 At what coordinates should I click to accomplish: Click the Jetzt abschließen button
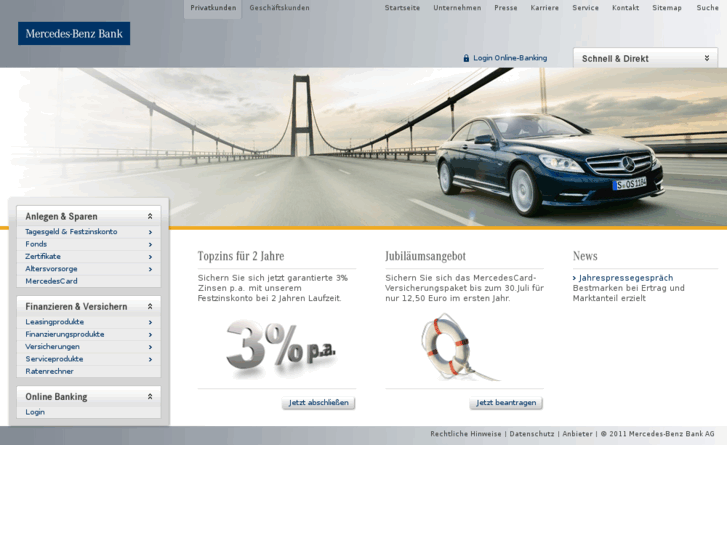click(x=319, y=403)
